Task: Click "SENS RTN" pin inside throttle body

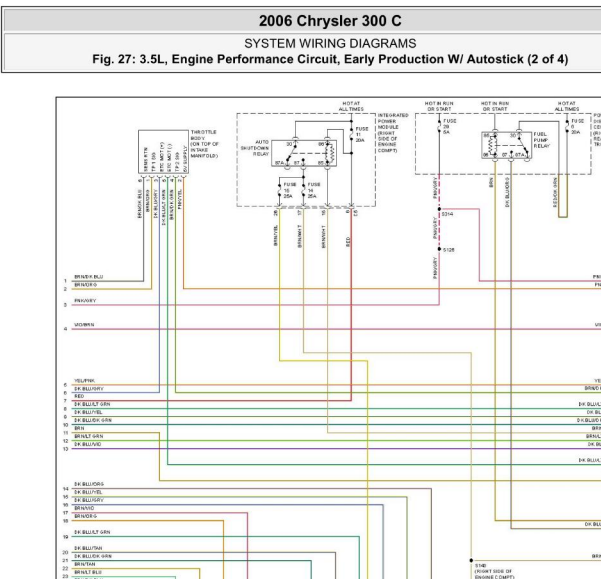Action: (x=145, y=159)
